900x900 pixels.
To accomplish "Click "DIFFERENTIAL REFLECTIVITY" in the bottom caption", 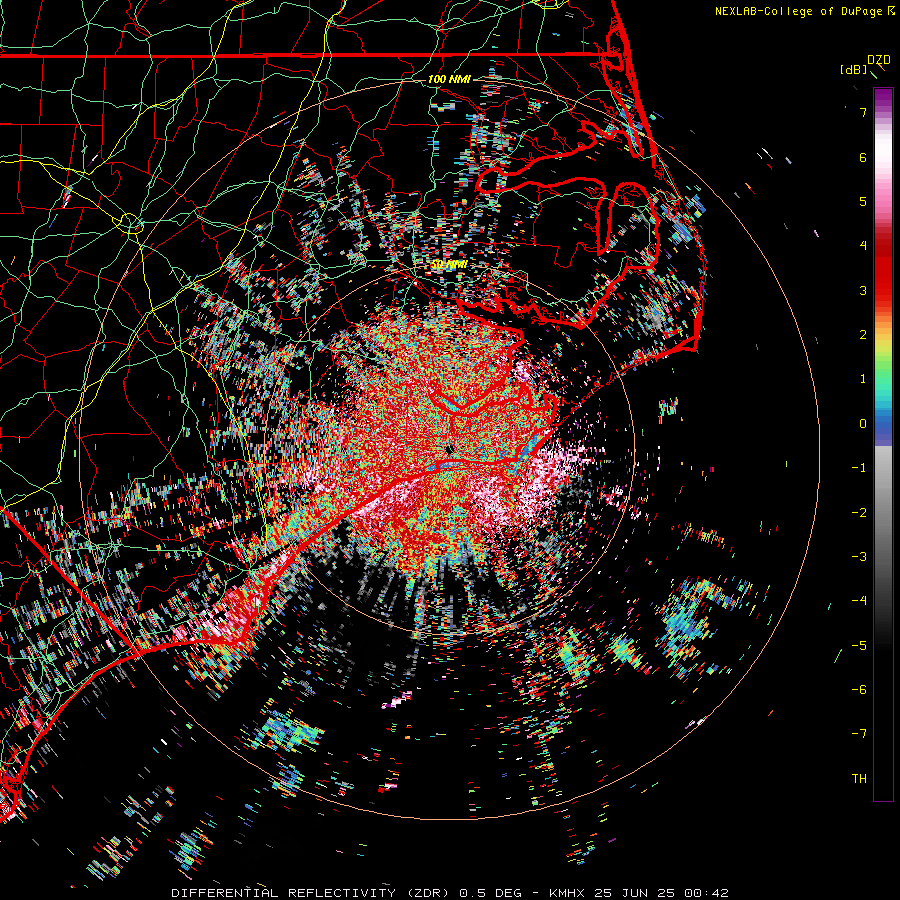I will 284,893.
